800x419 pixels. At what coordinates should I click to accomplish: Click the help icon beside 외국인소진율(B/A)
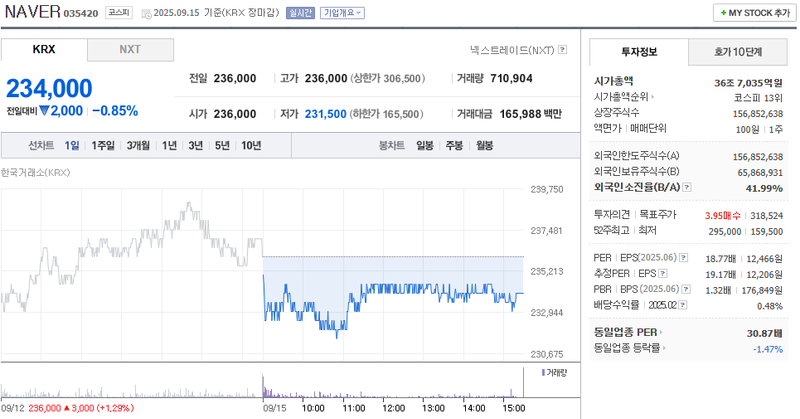(x=687, y=187)
